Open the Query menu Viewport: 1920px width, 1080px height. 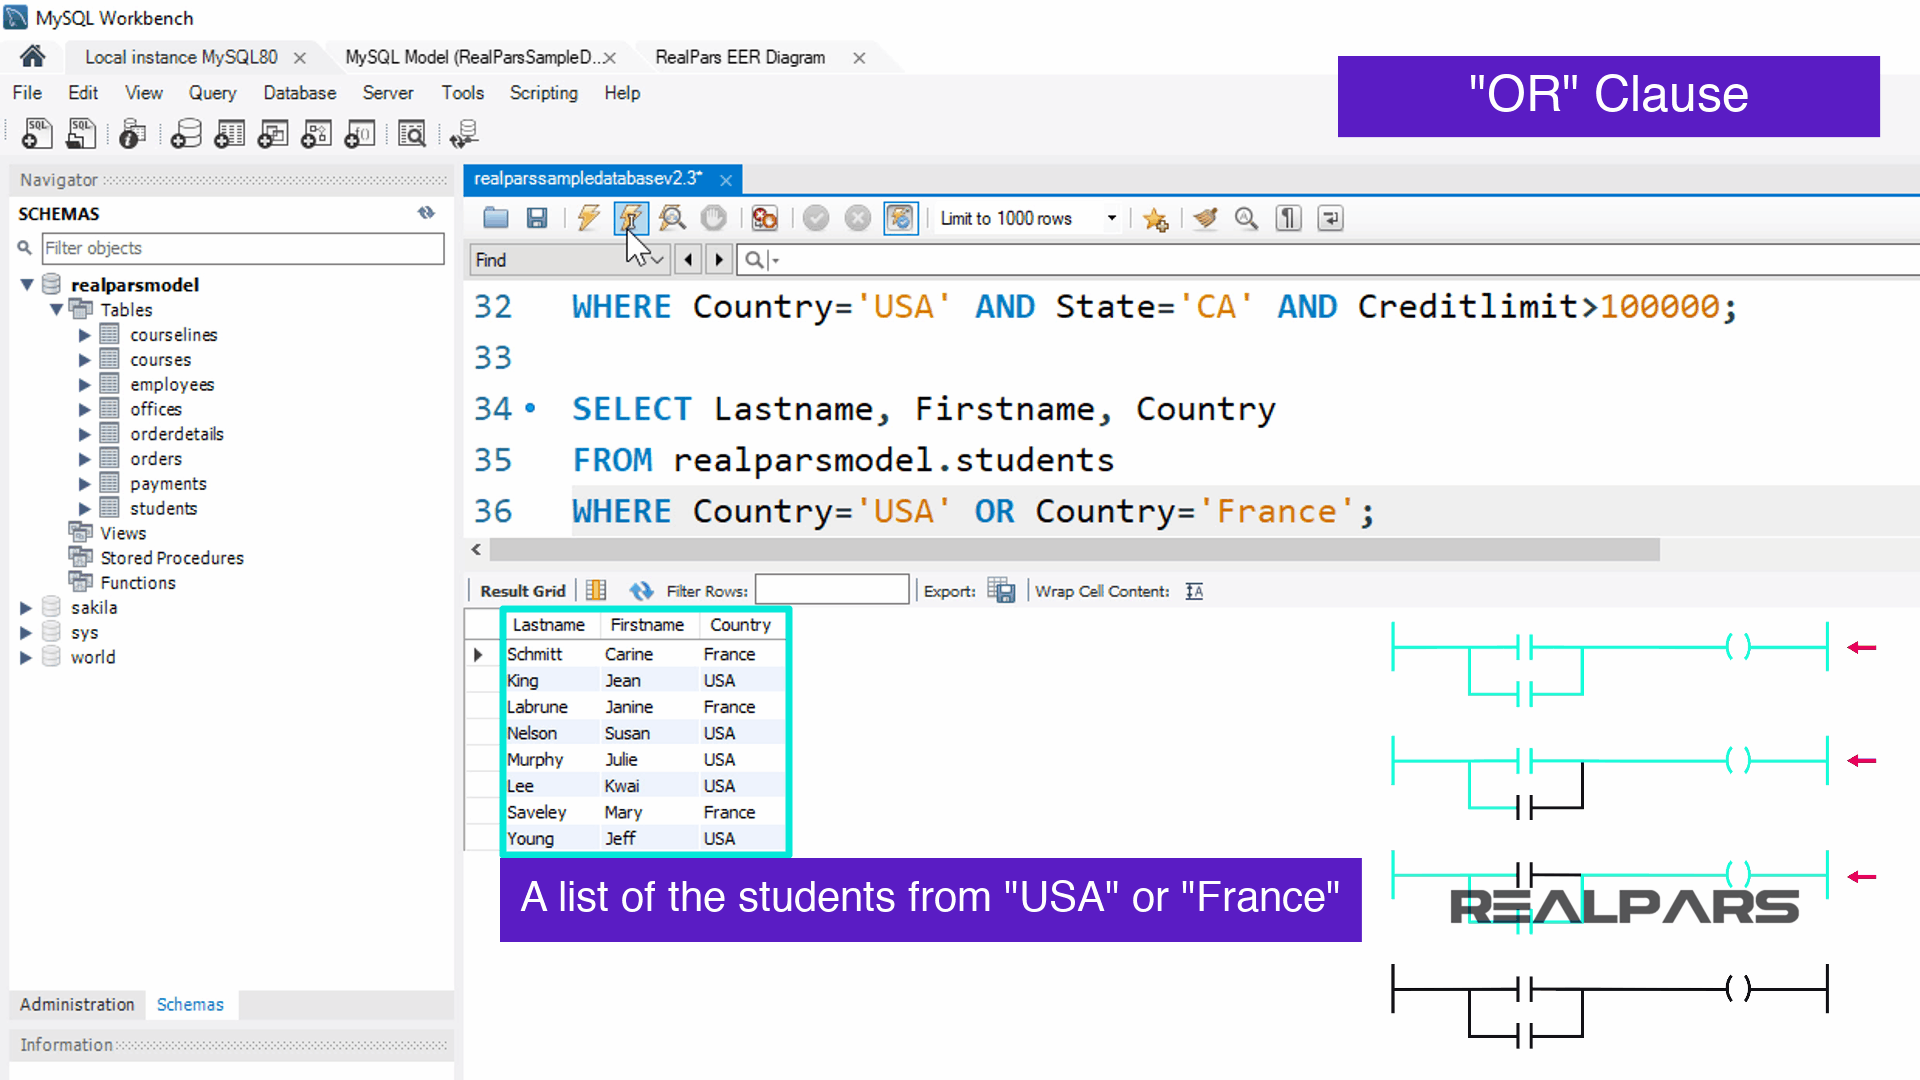[212, 93]
